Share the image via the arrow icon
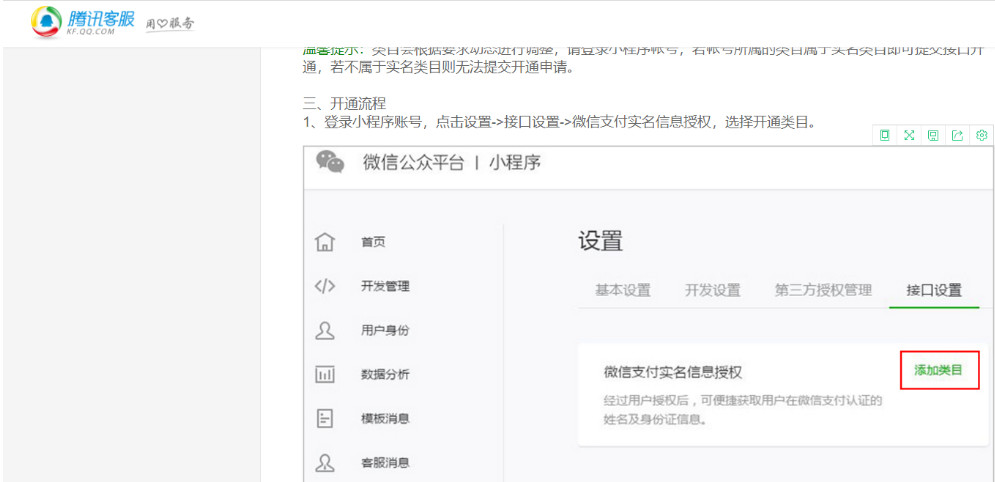 point(958,135)
